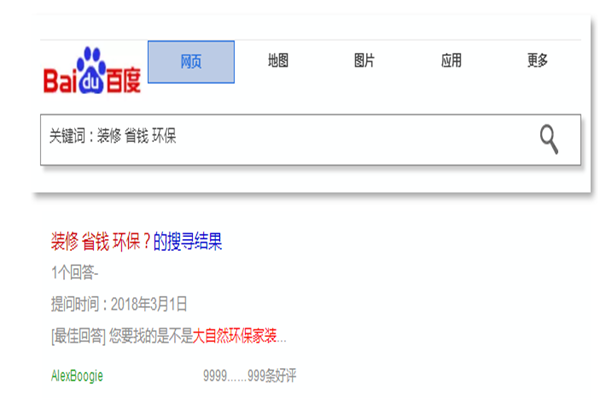Click the 1个回答 answer count
The width and height of the screenshot is (600, 400).
pos(74,272)
